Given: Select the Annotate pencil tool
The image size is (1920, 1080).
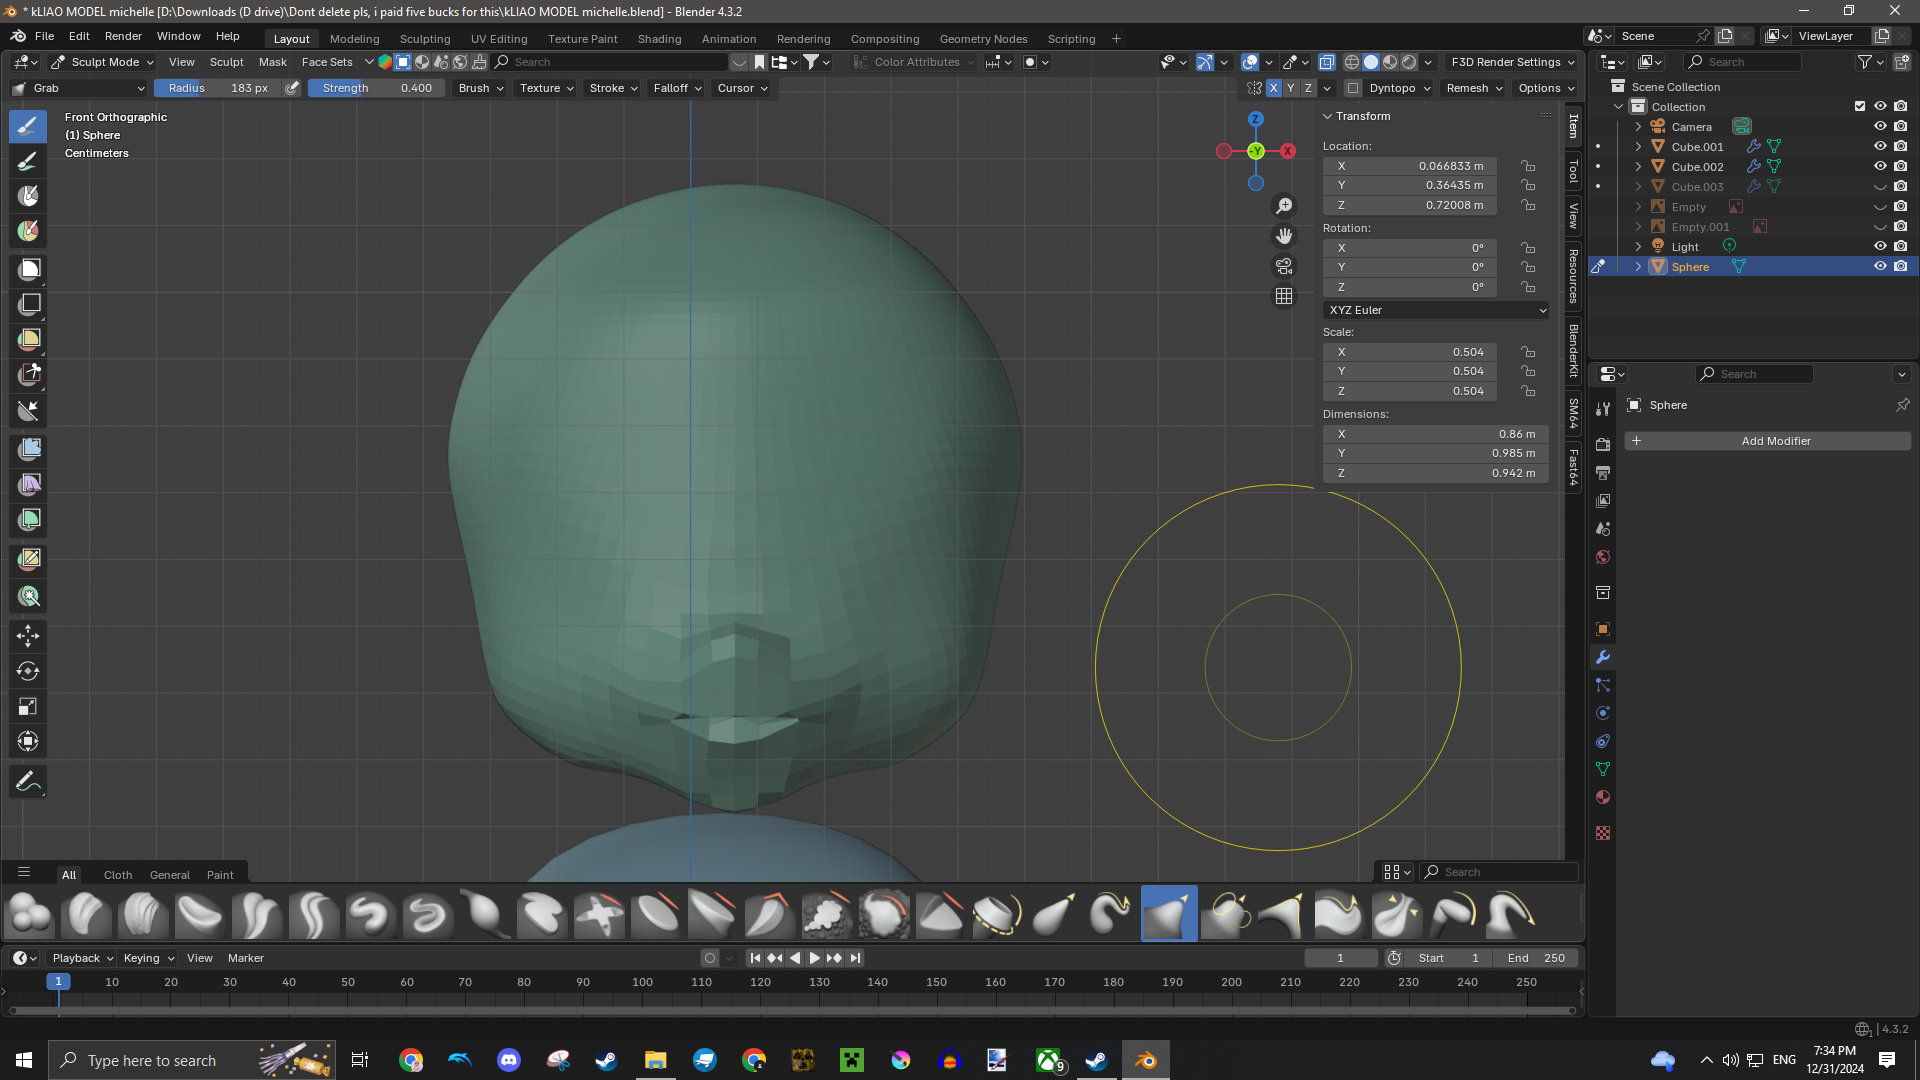Looking at the screenshot, I should [28, 782].
